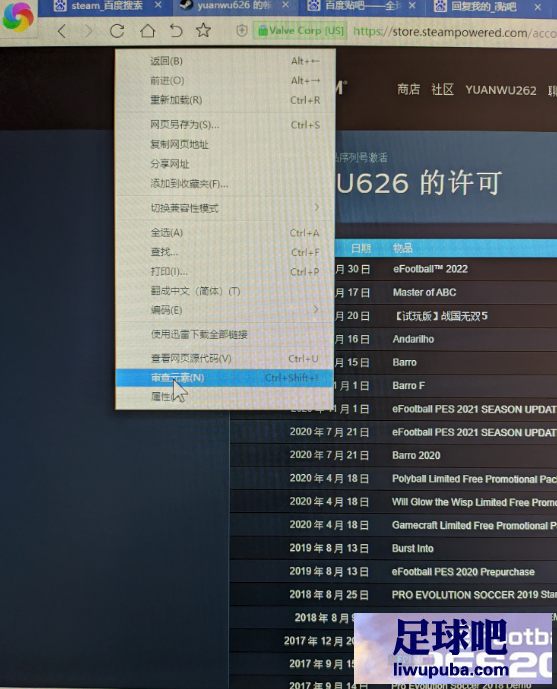557x689 pixels.
Task: Expand the 编码(E) submenu
Action: click(224, 310)
